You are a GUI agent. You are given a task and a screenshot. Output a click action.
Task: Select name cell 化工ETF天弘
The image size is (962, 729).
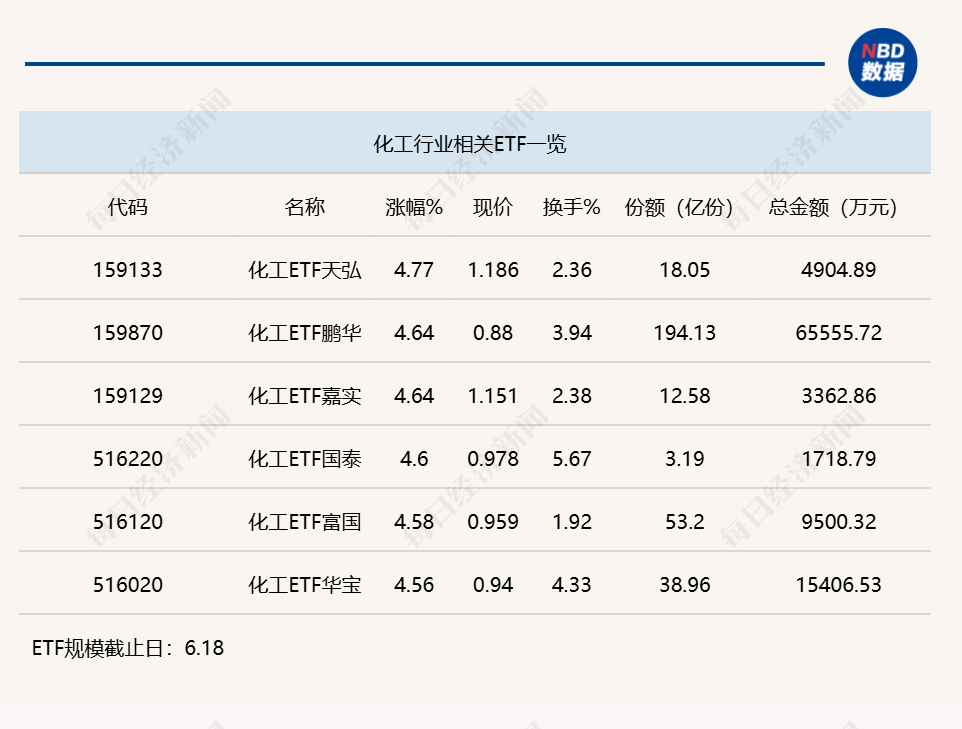tap(304, 270)
